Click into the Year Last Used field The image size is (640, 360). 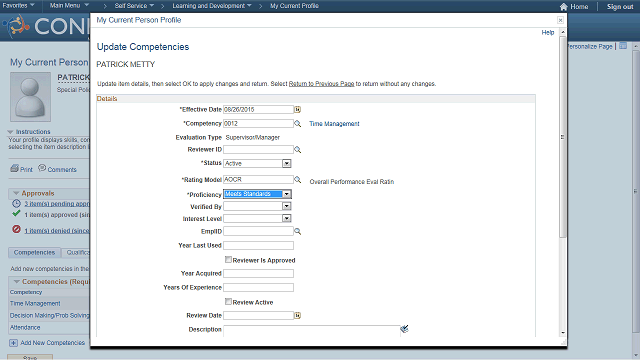(x=258, y=245)
